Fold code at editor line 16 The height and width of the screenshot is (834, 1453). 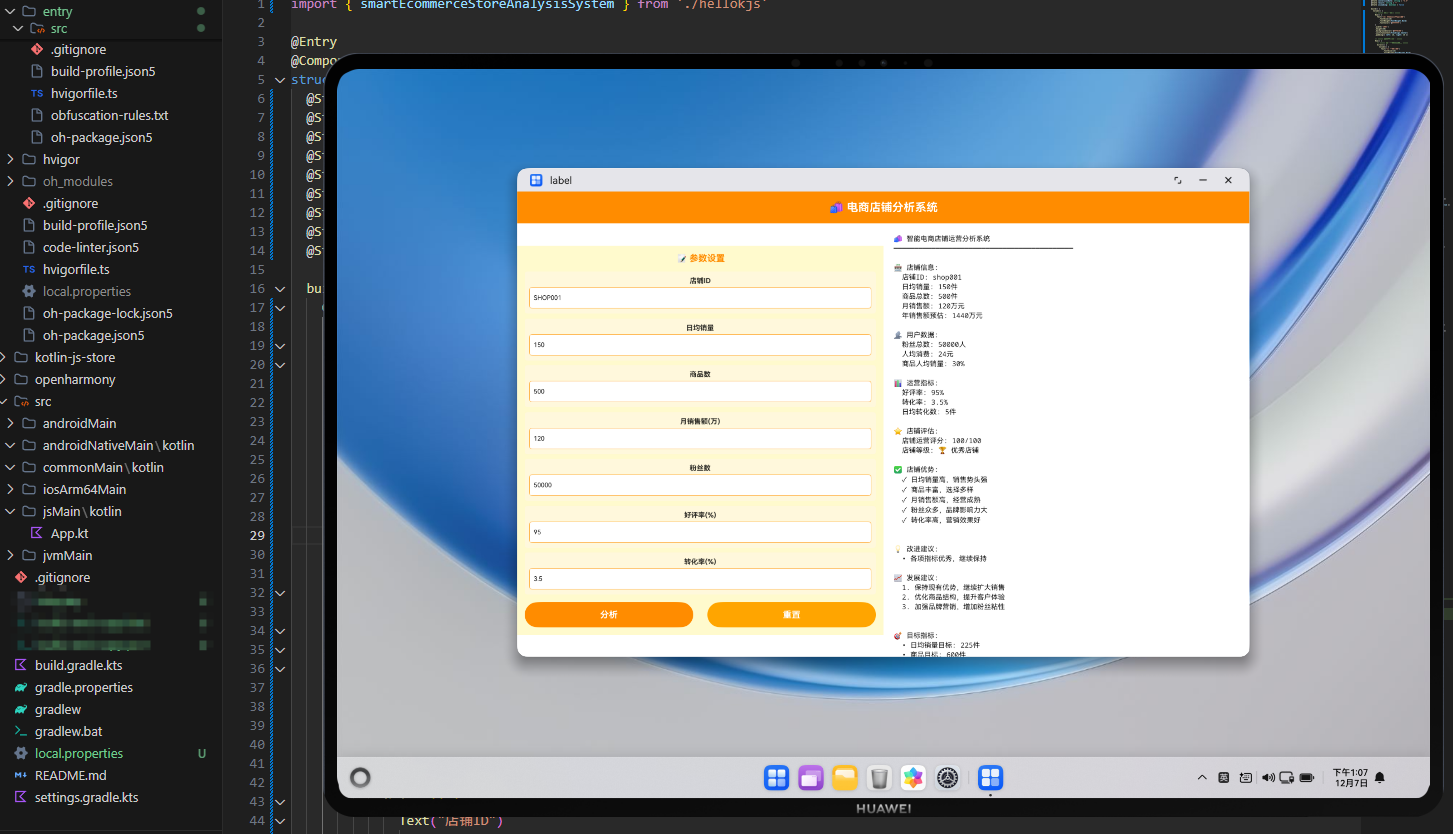coord(280,289)
